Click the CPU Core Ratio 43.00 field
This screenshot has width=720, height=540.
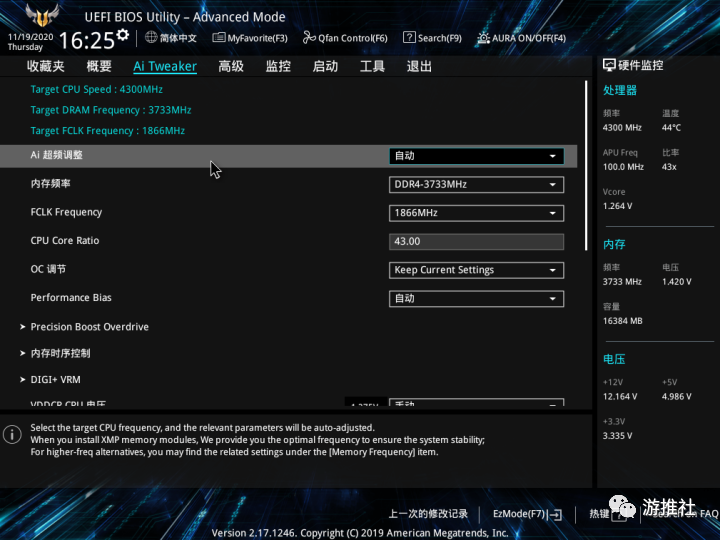pos(476,242)
